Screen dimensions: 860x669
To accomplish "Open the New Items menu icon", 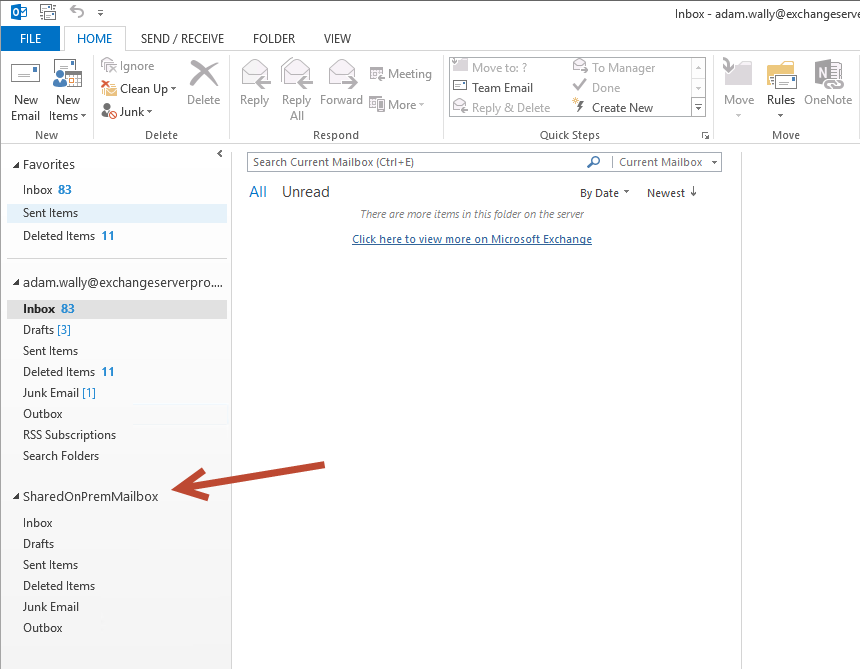I will point(67,73).
